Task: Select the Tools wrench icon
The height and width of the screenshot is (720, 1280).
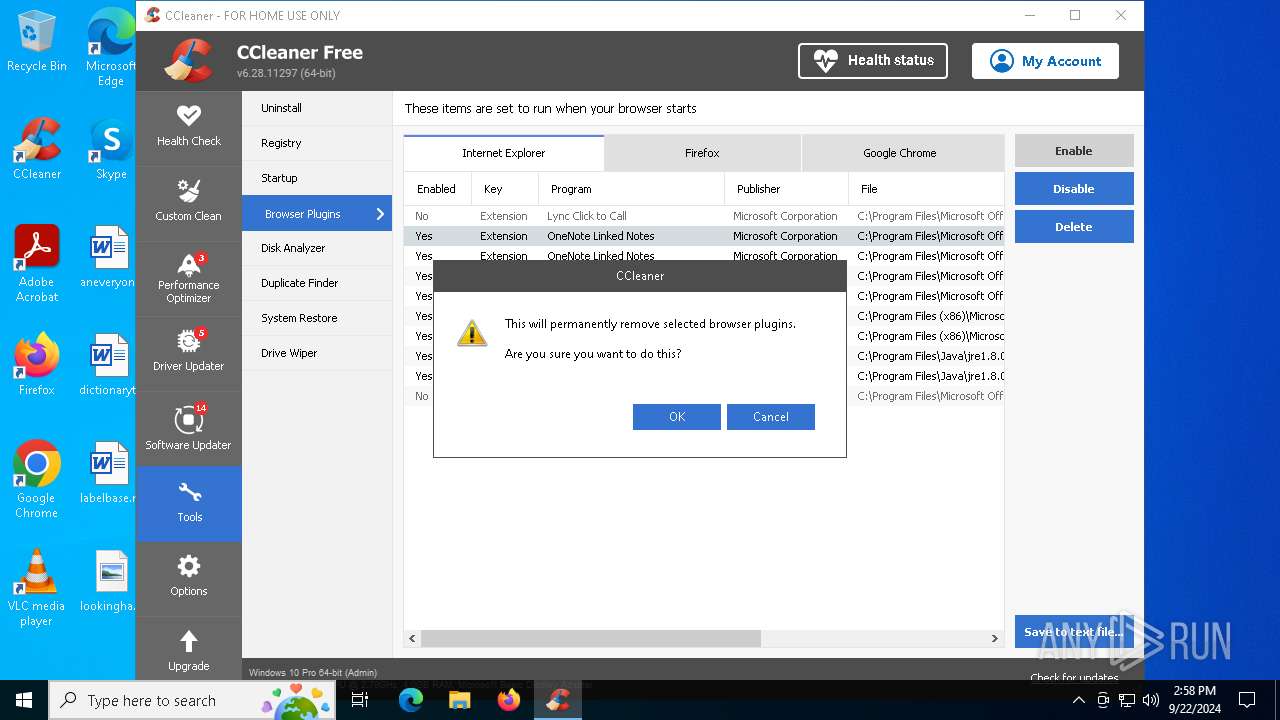Action: click(189, 492)
